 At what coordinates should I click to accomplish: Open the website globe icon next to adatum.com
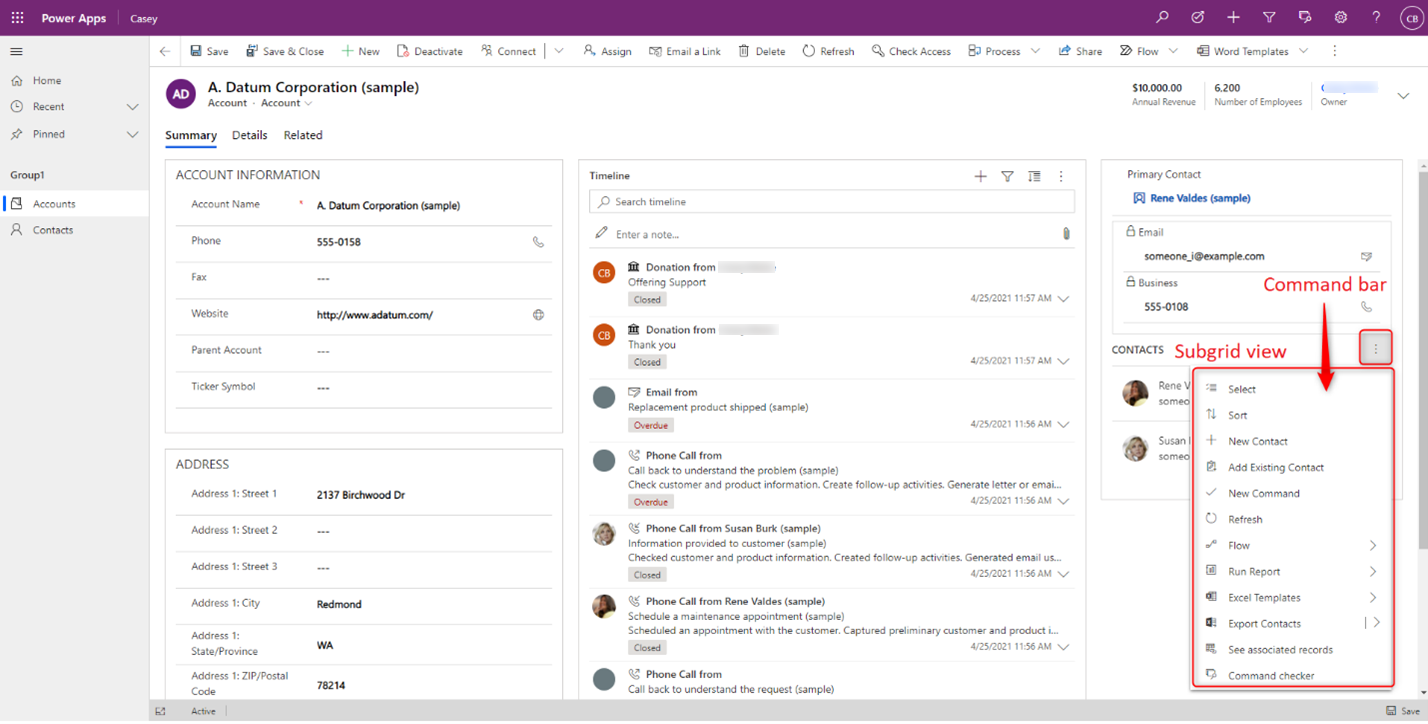(x=538, y=315)
